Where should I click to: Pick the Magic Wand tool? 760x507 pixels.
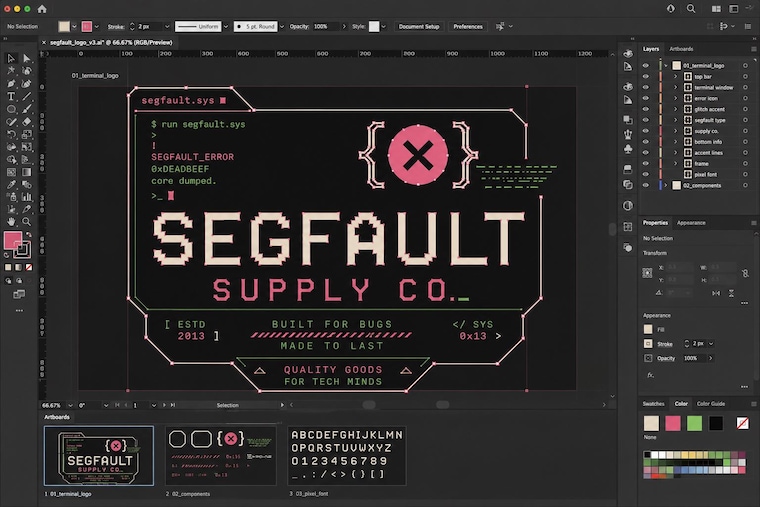[11, 71]
